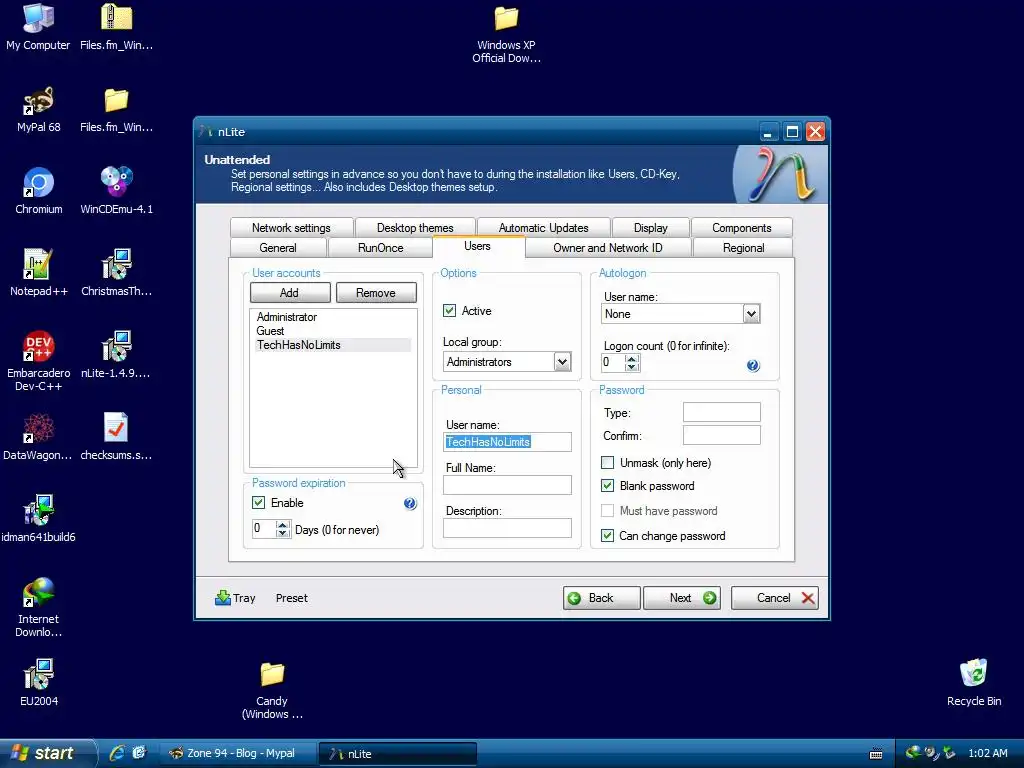Toggle Can change password checkbox

(607, 536)
